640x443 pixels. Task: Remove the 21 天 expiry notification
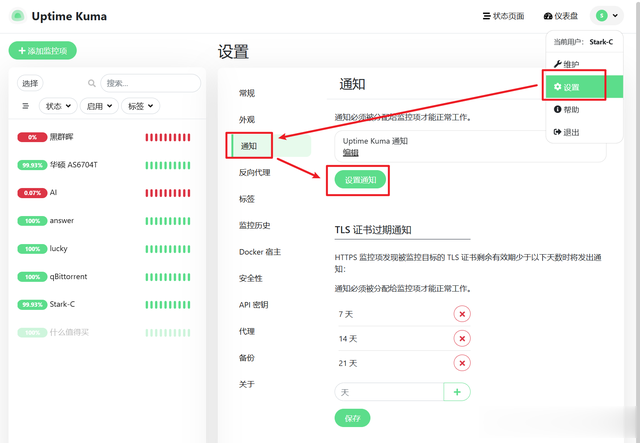[462, 363]
